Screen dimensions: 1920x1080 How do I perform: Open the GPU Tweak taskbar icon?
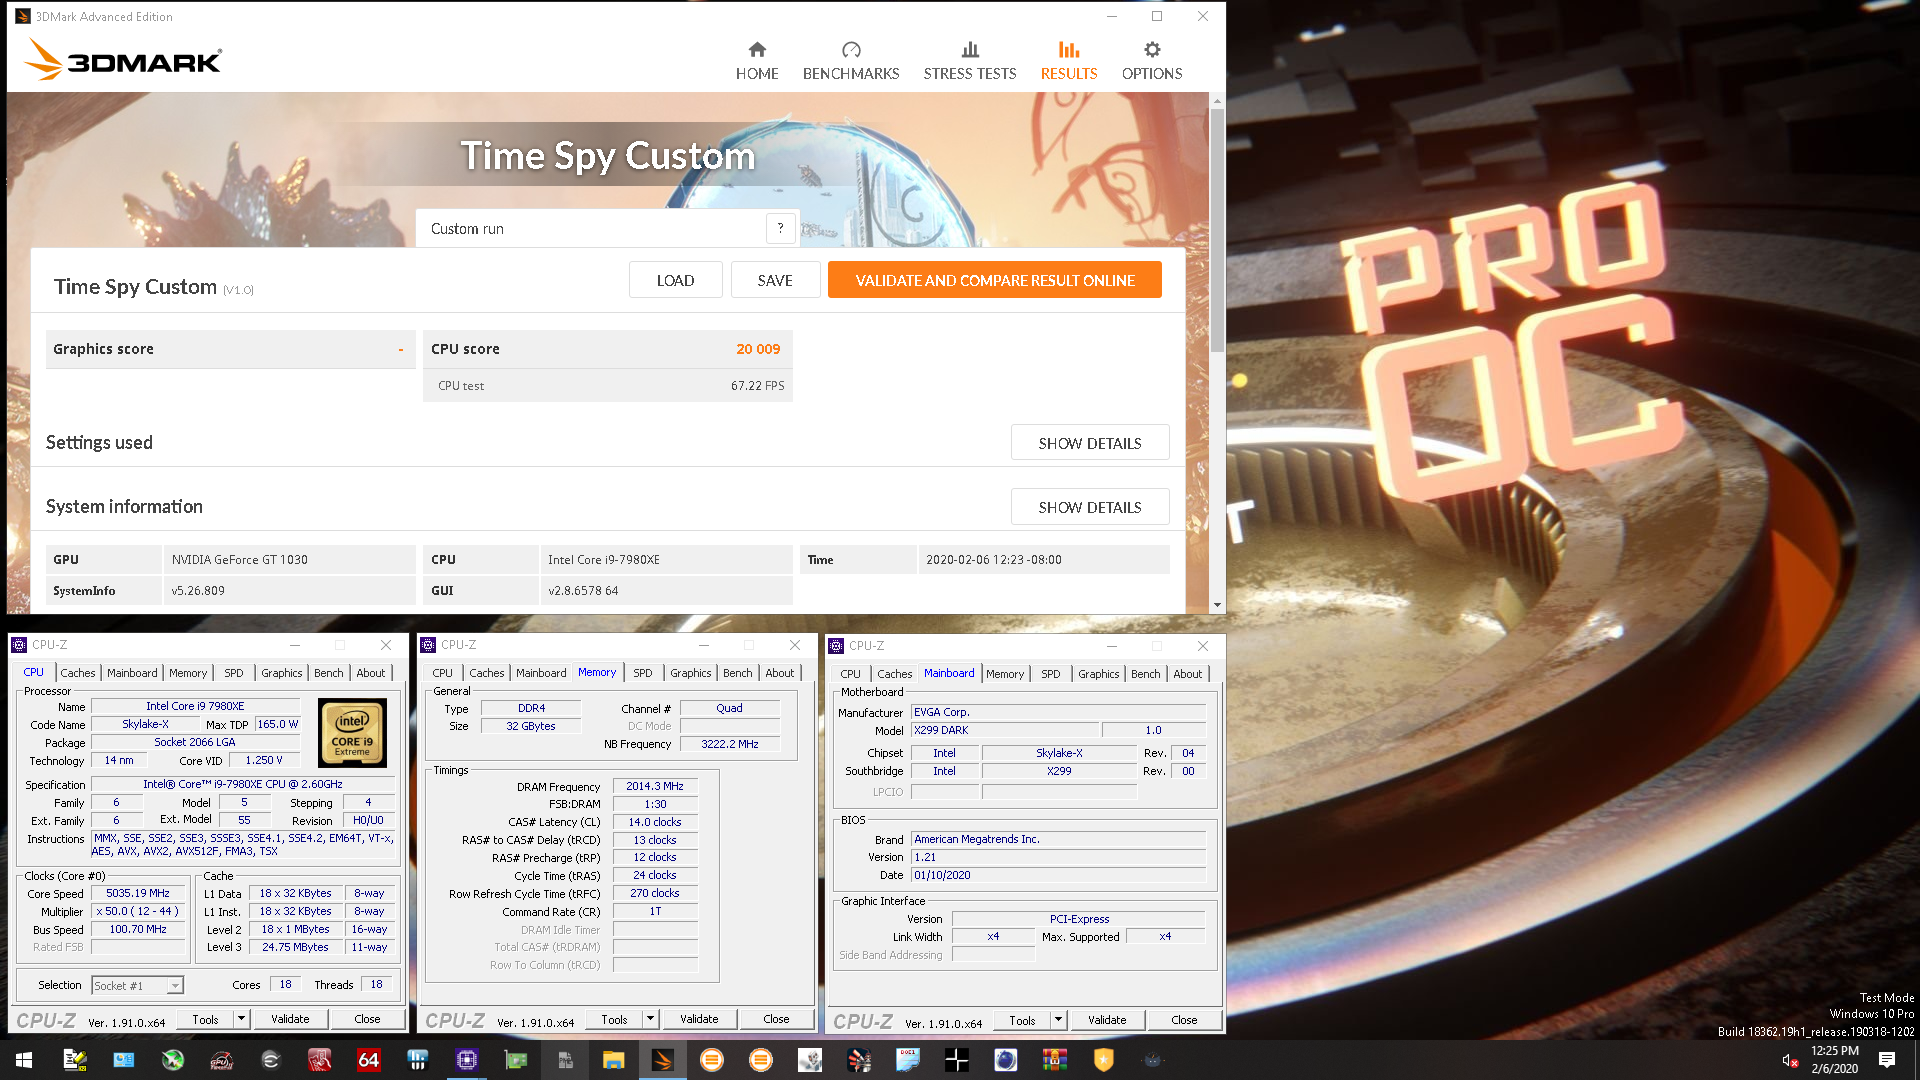[221, 1060]
